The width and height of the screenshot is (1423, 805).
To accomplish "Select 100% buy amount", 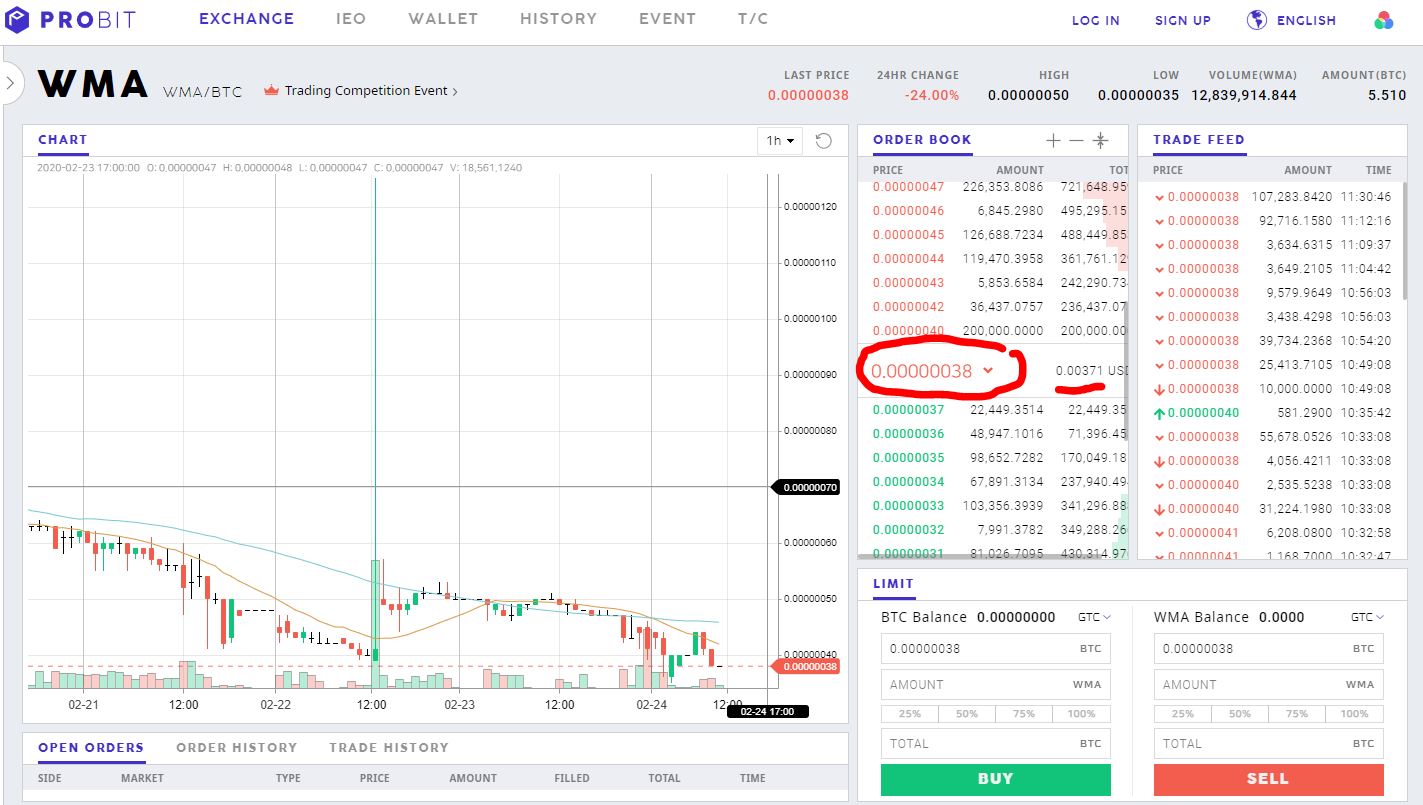I will click(x=1083, y=713).
